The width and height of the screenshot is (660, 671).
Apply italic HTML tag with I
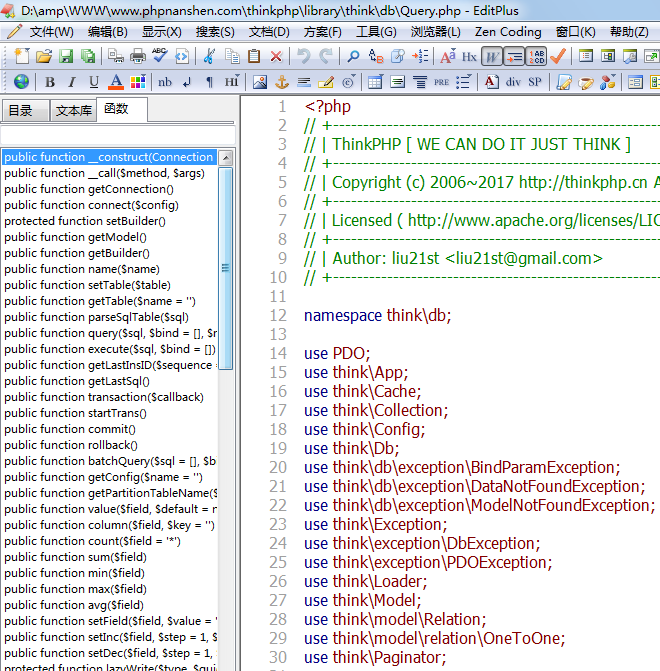(71, 81)
